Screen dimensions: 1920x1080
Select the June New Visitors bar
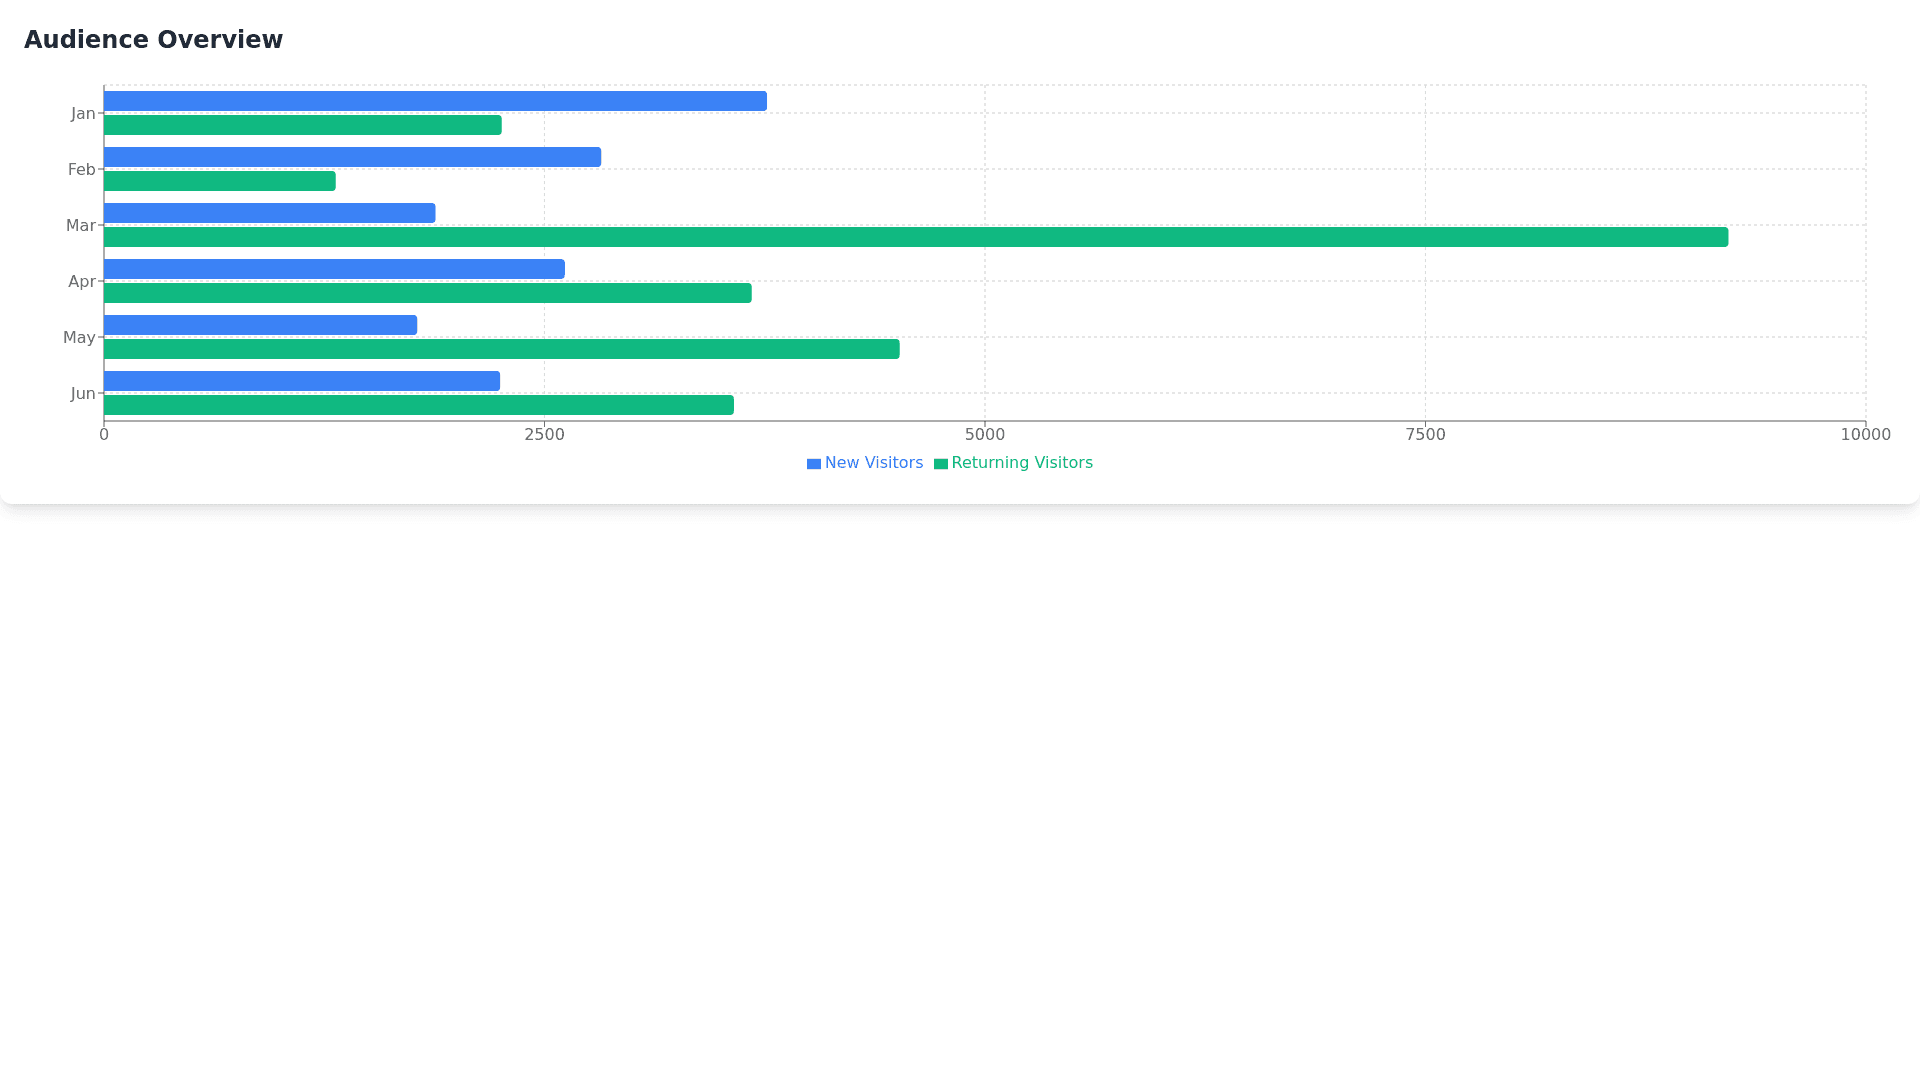(301, 381)
